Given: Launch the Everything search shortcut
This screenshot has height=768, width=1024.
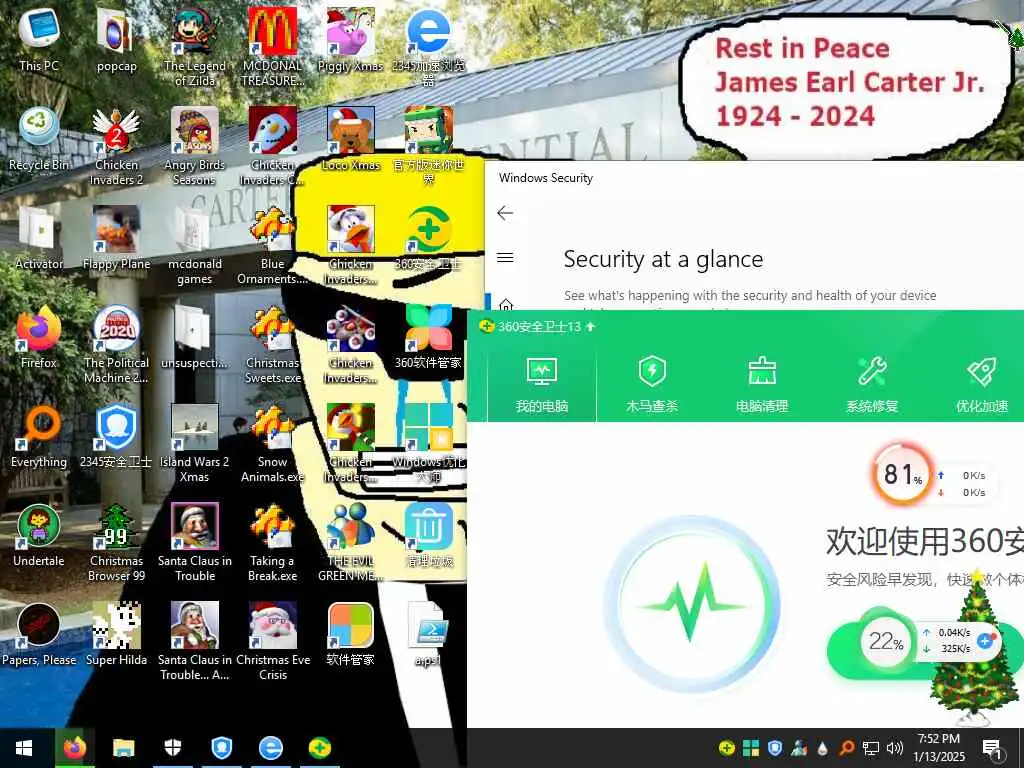Looking at the screenshot, I should click(39, 436).
